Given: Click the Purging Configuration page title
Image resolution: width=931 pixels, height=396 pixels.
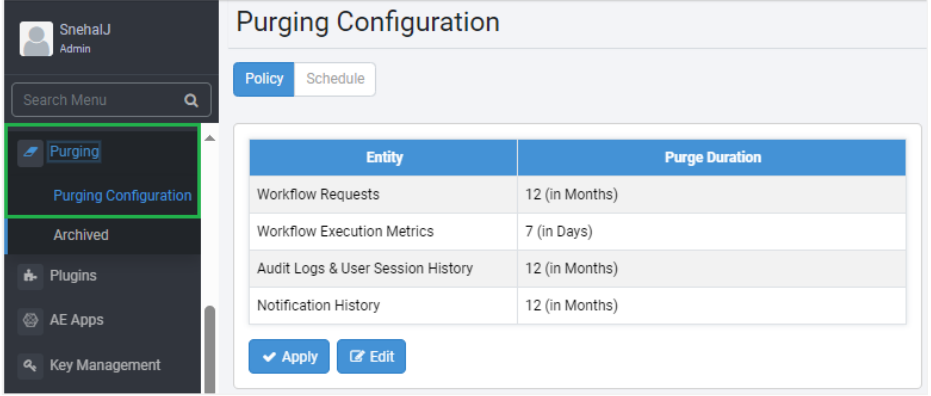Looking at the screenshot, I should (x=368, y=23).
